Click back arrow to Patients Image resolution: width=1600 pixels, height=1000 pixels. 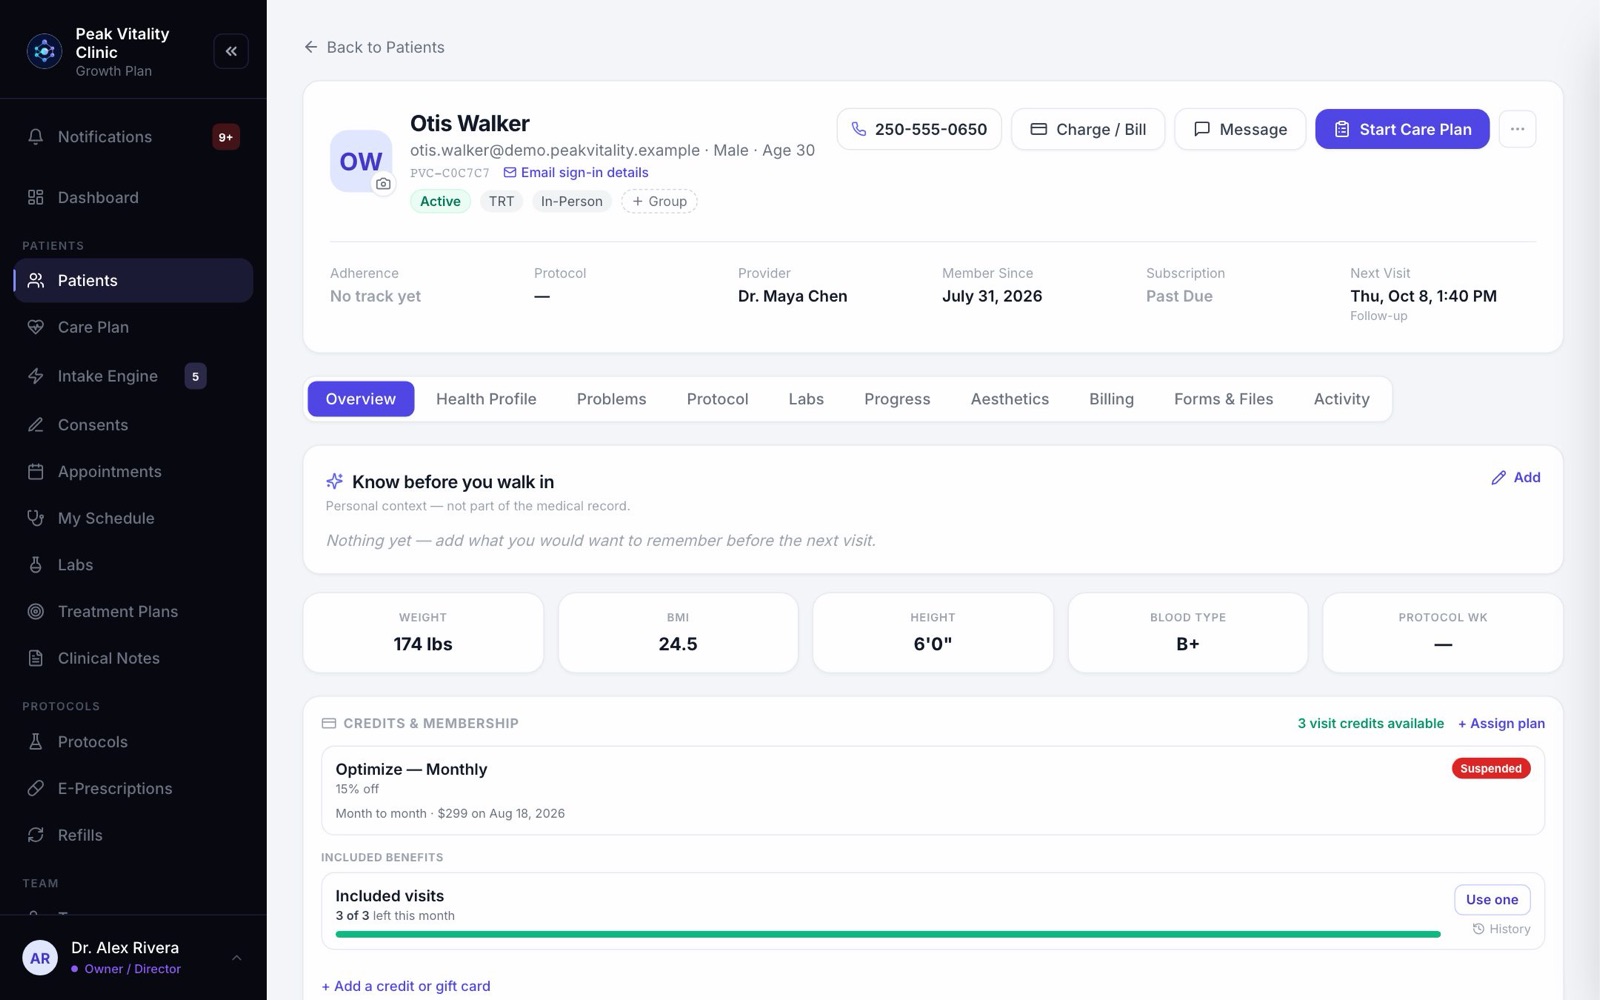pos(311,47)
